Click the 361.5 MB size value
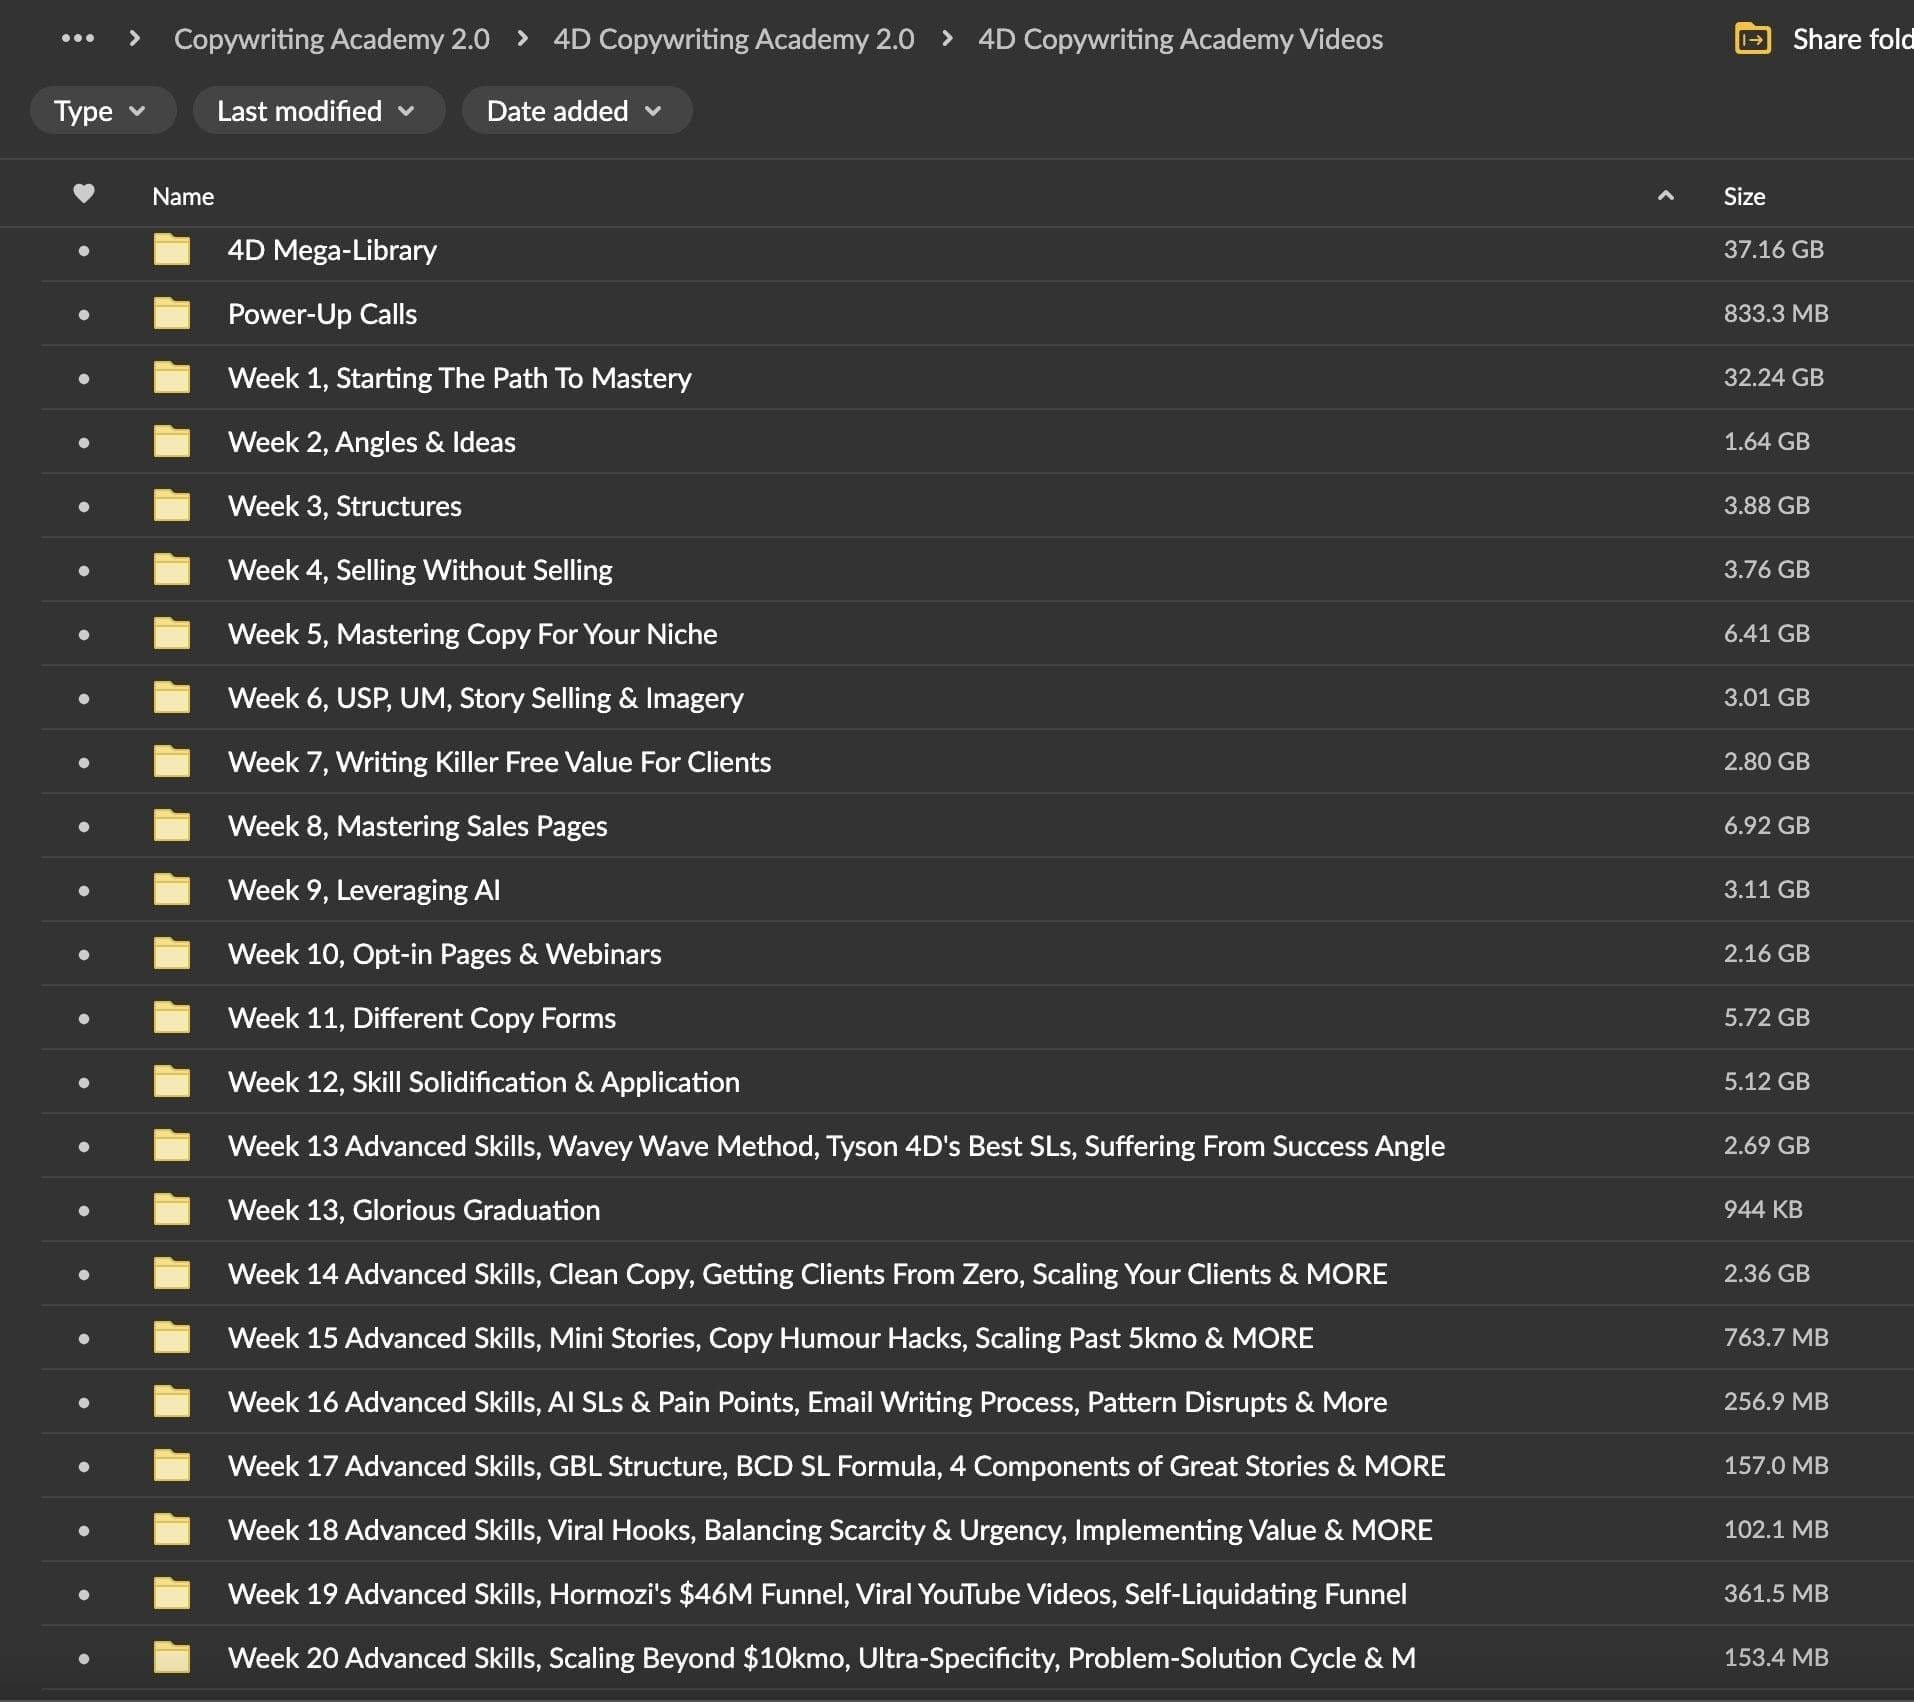 point(1775,1593)
